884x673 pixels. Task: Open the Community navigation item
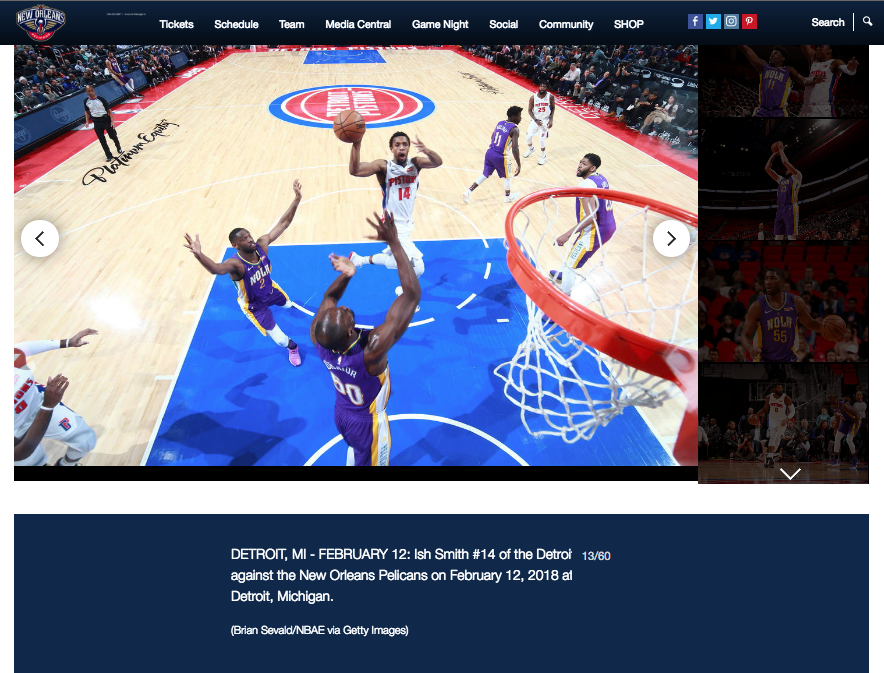pyautogui.click(x=566, y=24)
